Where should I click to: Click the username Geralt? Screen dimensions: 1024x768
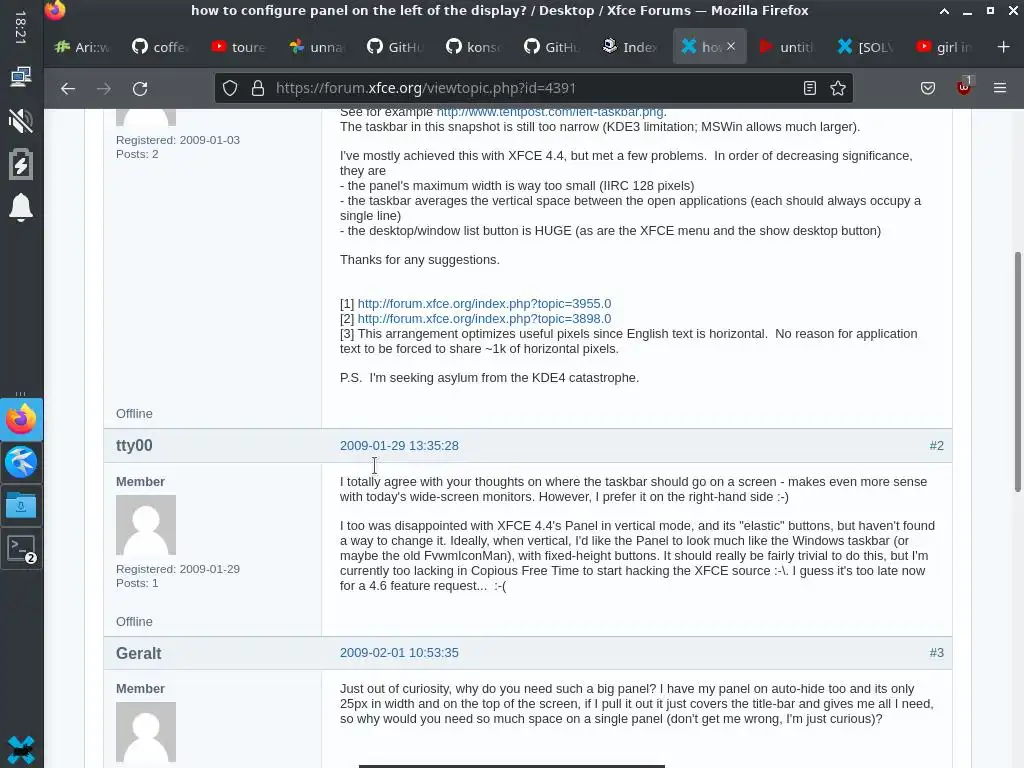click(138, 653)
